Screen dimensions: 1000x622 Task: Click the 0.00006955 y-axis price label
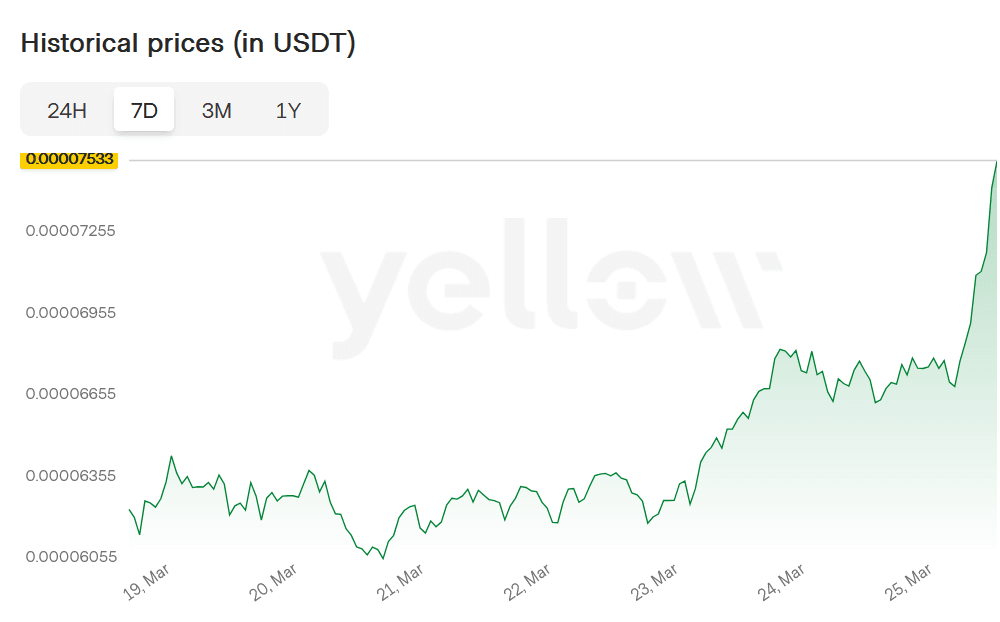(70, 313)
